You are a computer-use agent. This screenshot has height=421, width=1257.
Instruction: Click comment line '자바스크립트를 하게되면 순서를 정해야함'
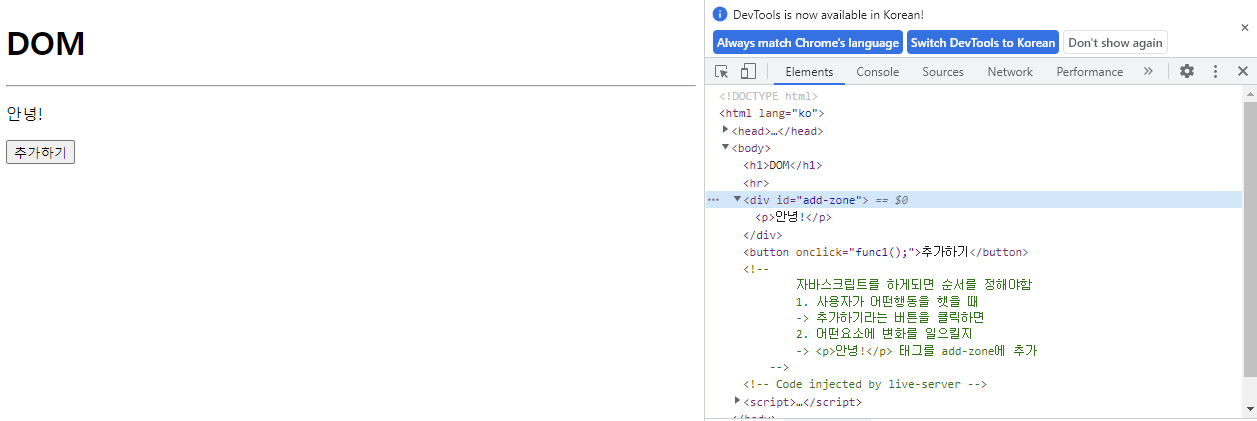pos(913,284)
